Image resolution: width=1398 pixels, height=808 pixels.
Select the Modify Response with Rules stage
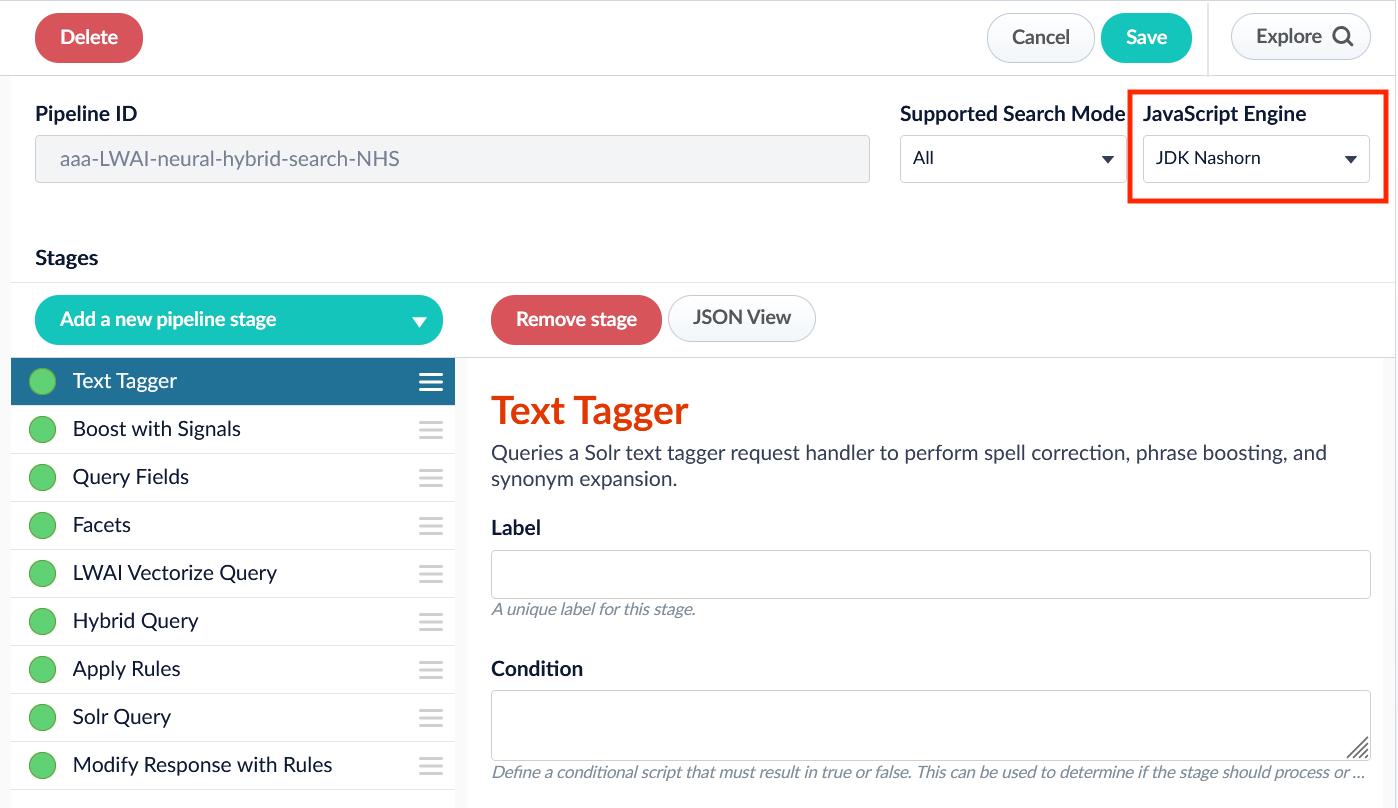pyautogui.click(x=233, y=765)
